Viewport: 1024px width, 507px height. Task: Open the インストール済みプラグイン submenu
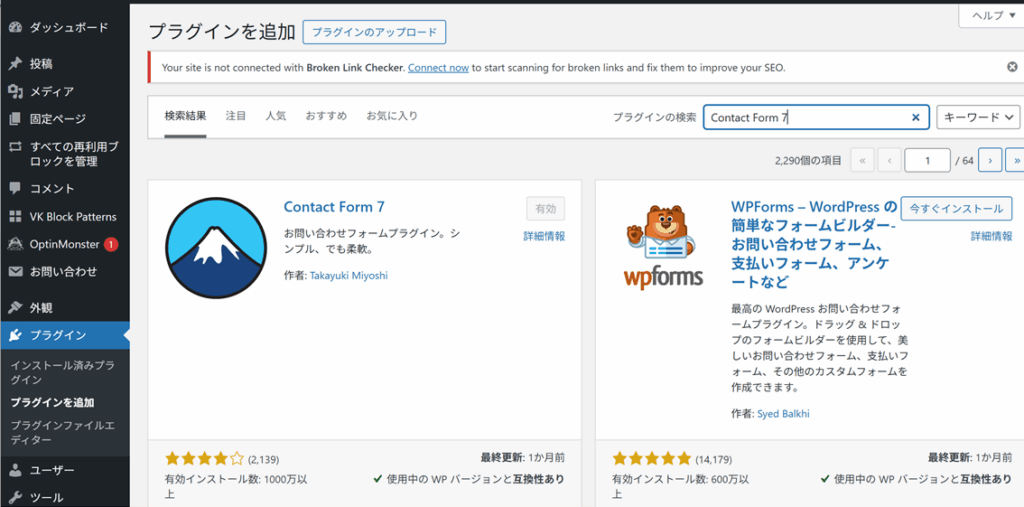click(63, 372)
